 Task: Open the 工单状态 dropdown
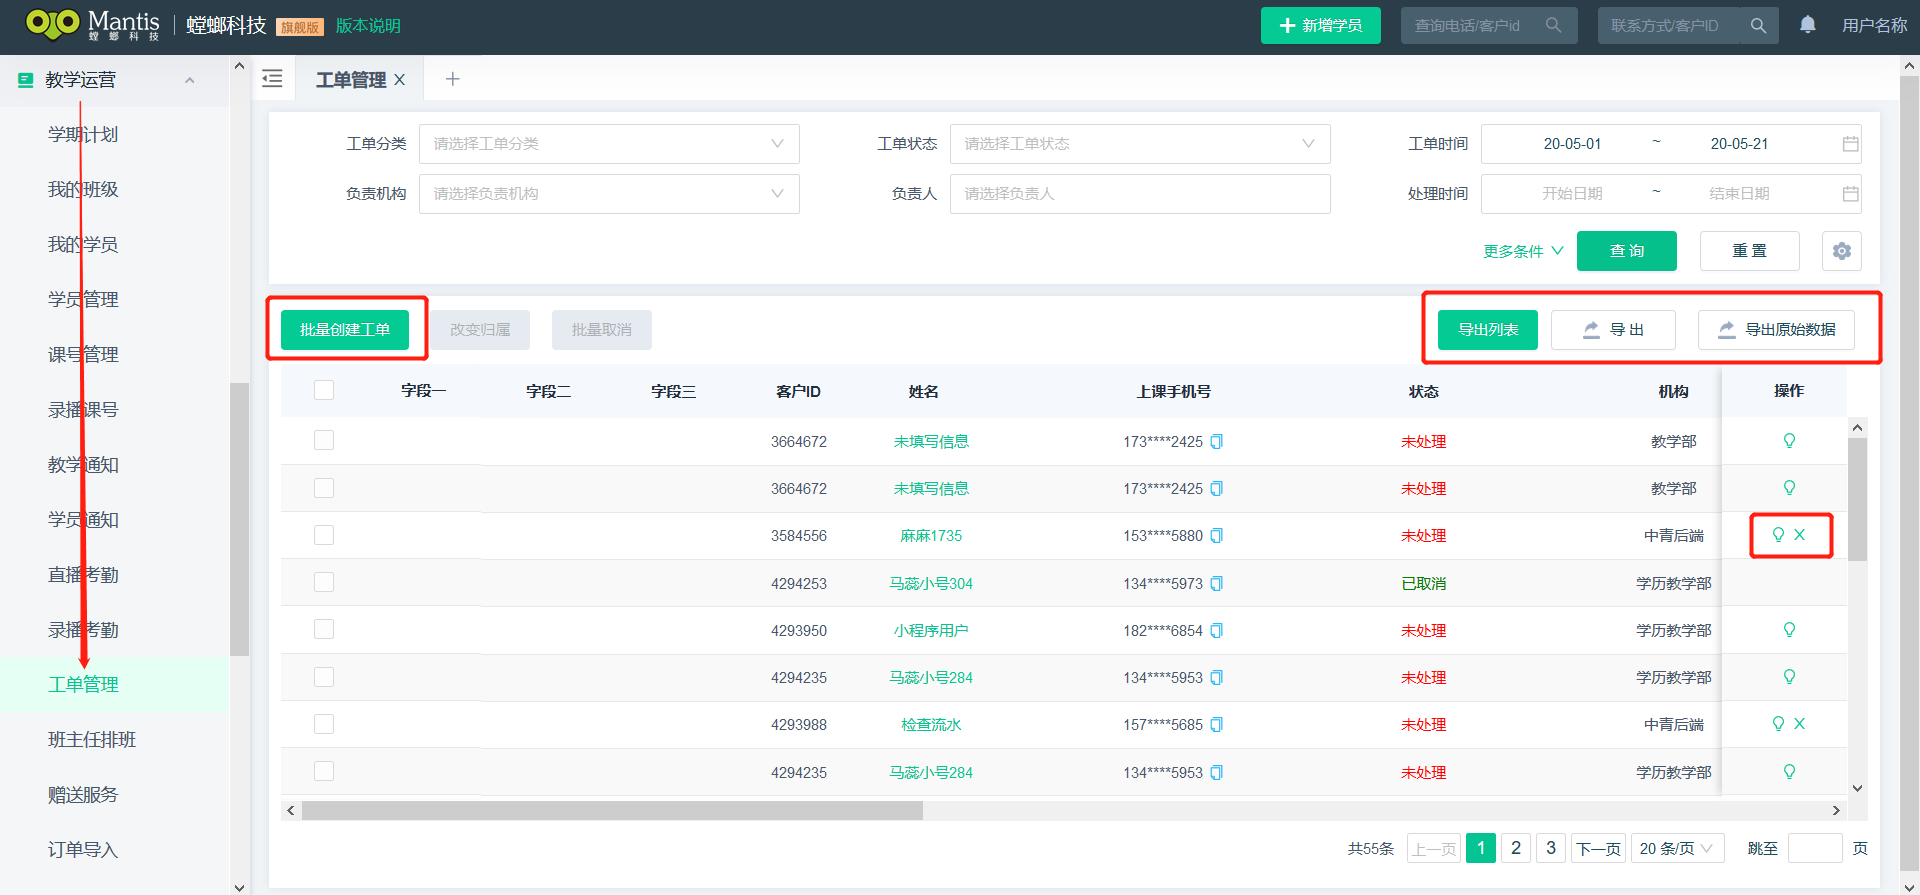[x=1140, y=144]
